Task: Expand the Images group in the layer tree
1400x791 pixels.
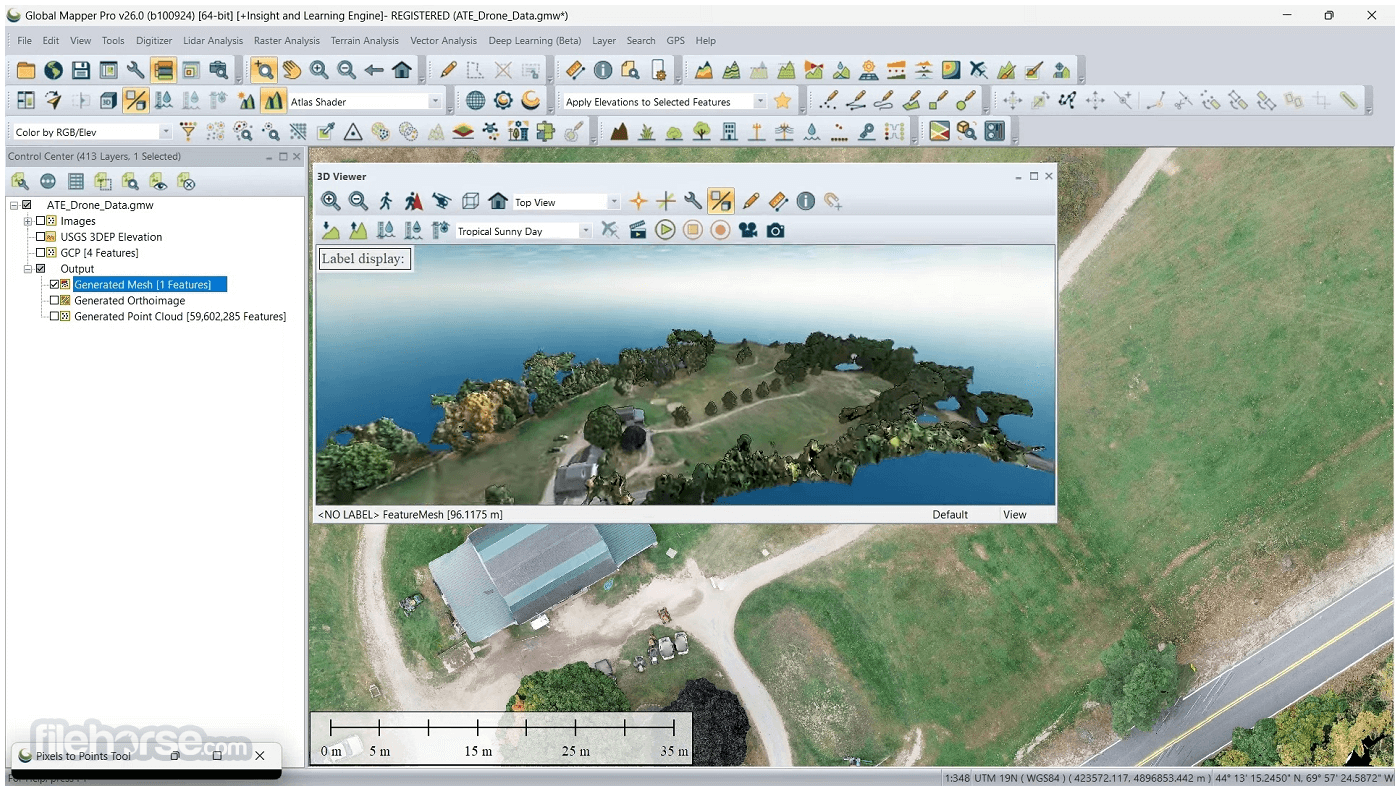Action: tap(27, 221)
